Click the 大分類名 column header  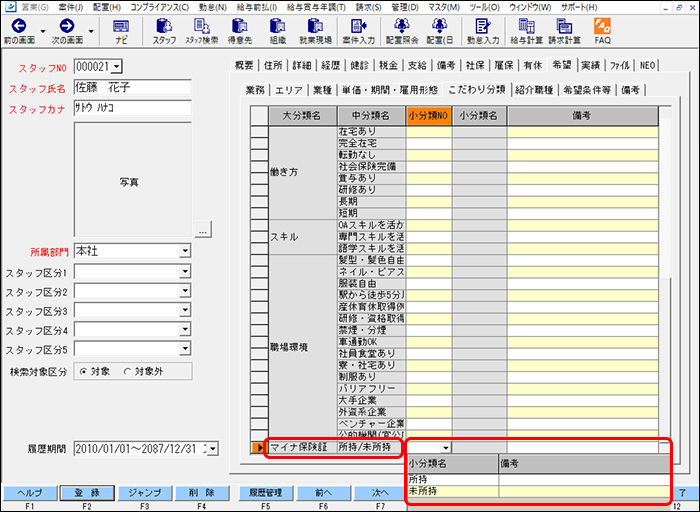[302, 116]
